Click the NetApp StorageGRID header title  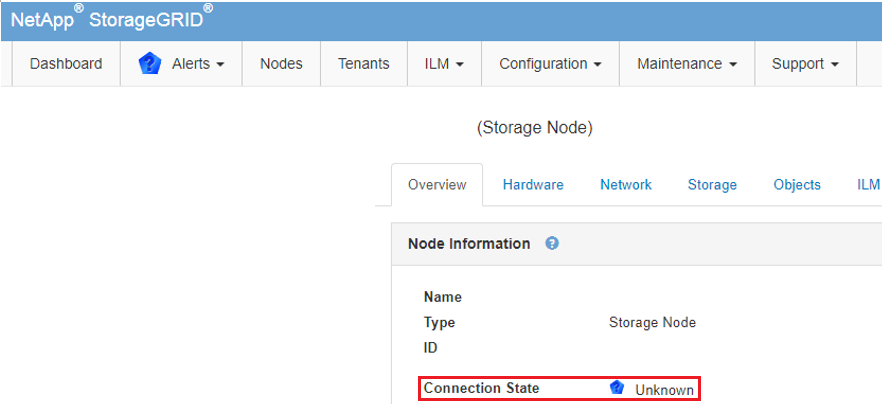(x=112, y=20)
